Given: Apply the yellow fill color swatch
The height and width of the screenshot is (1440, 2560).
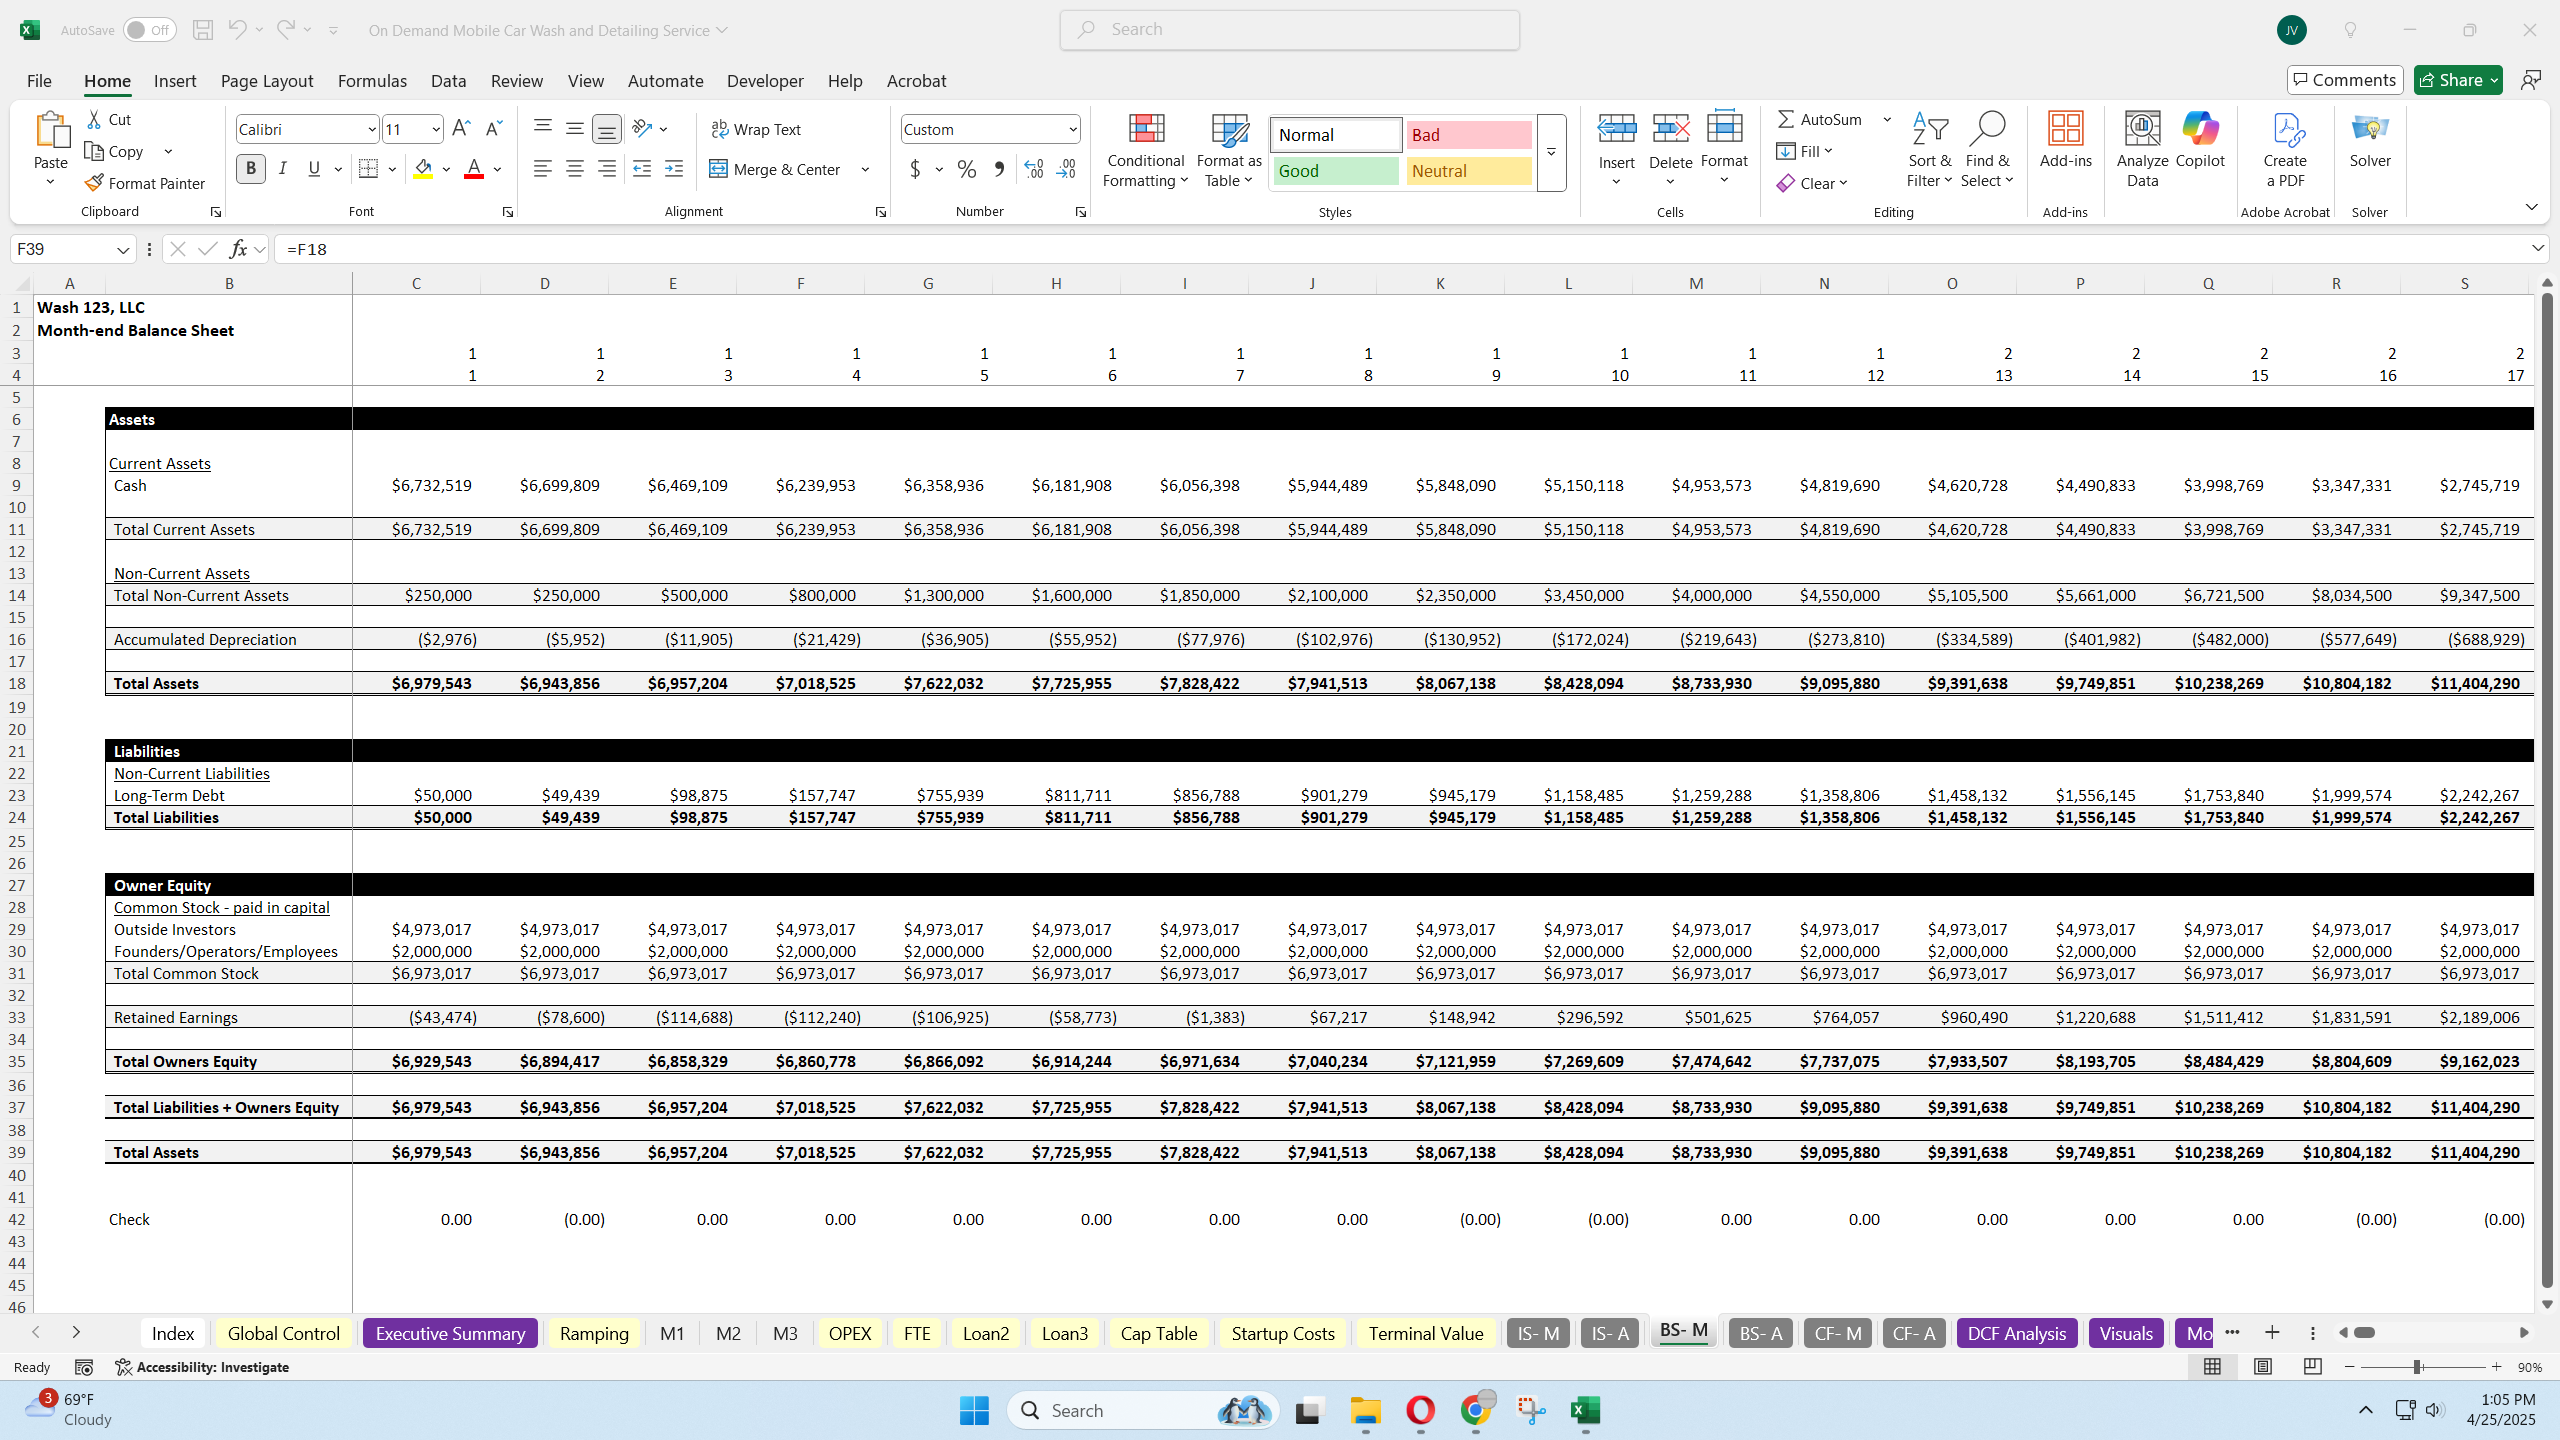Looking at the screenshot, I should click(424, 169).
